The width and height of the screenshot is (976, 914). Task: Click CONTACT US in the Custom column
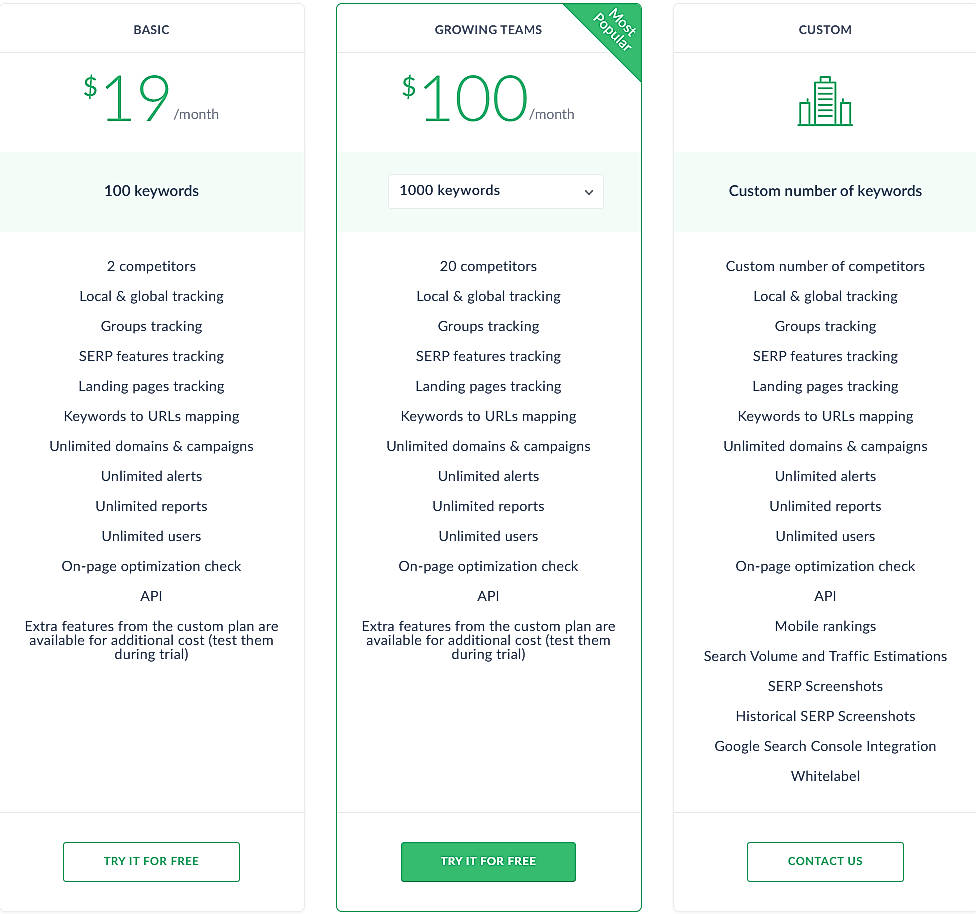[x=824, y=861]
